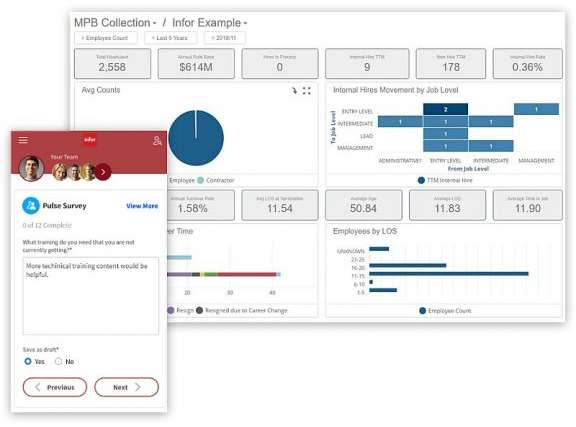Click the '0 of 12 Complete' progress text
Viewport: 576px width, 427px height.
47,225
